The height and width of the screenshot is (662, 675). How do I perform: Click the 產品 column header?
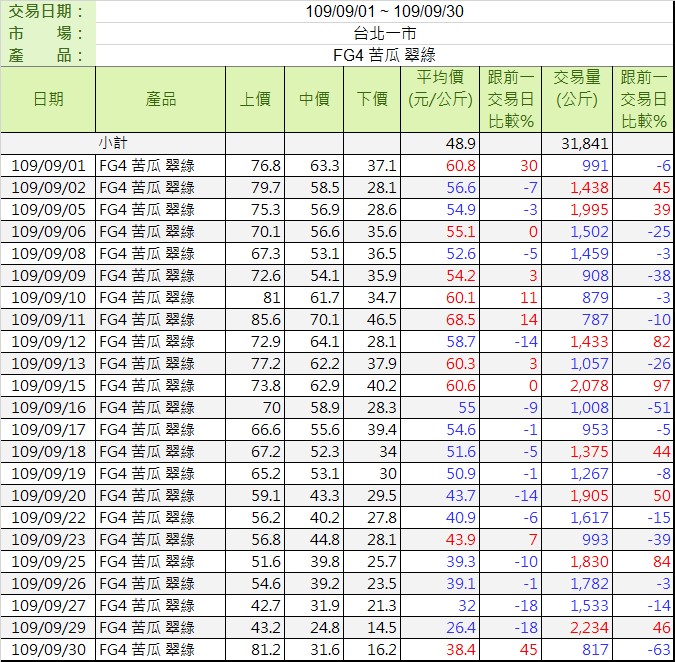tap(160, 99)
